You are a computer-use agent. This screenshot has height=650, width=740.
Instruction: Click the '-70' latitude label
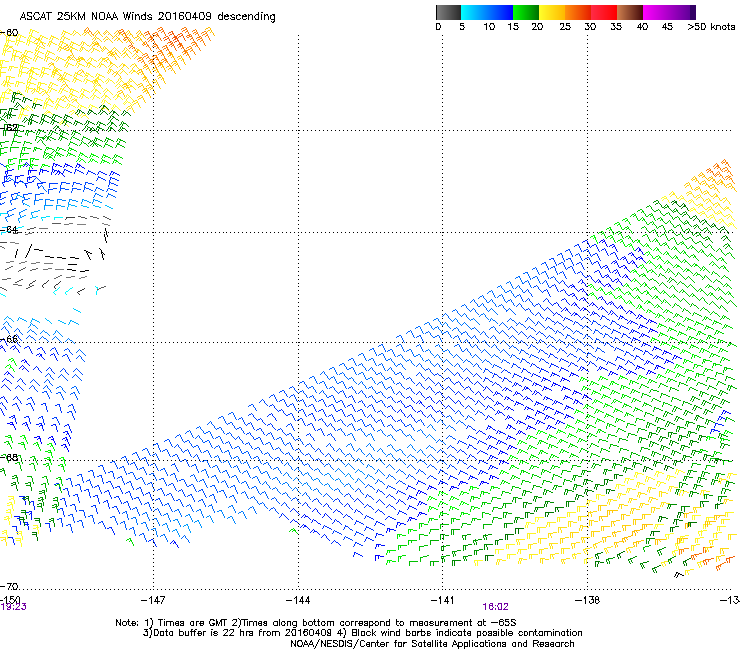tap(9, 586)
